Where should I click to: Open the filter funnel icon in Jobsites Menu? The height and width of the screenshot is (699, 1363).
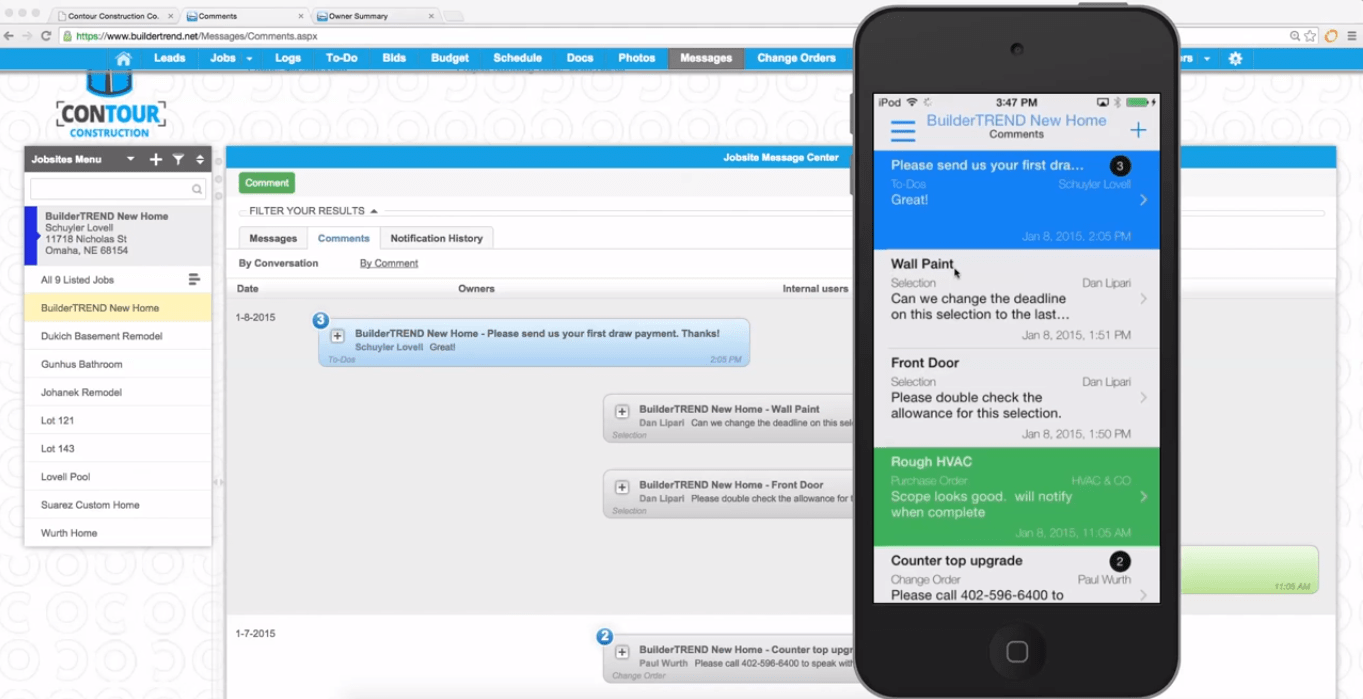point(179,159)
